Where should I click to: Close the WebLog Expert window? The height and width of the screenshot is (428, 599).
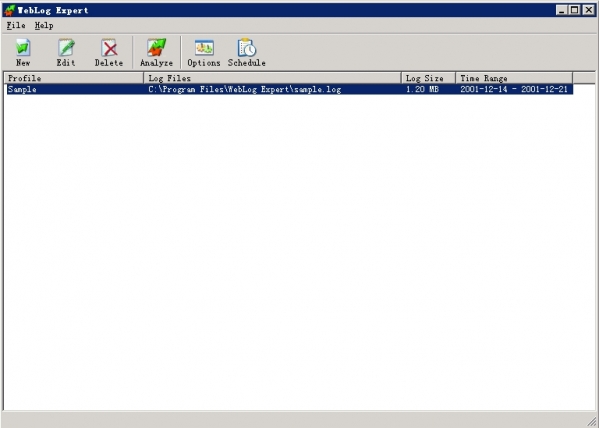589,10
